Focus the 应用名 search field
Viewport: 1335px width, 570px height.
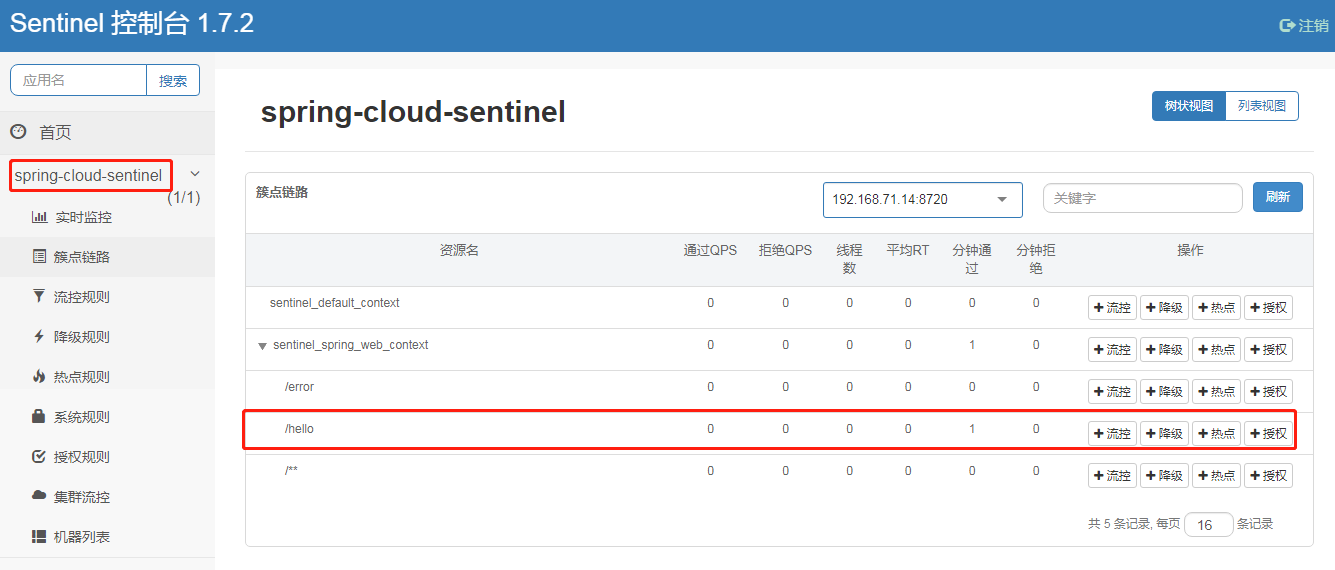pyautogui.click(x=79, y=81)
